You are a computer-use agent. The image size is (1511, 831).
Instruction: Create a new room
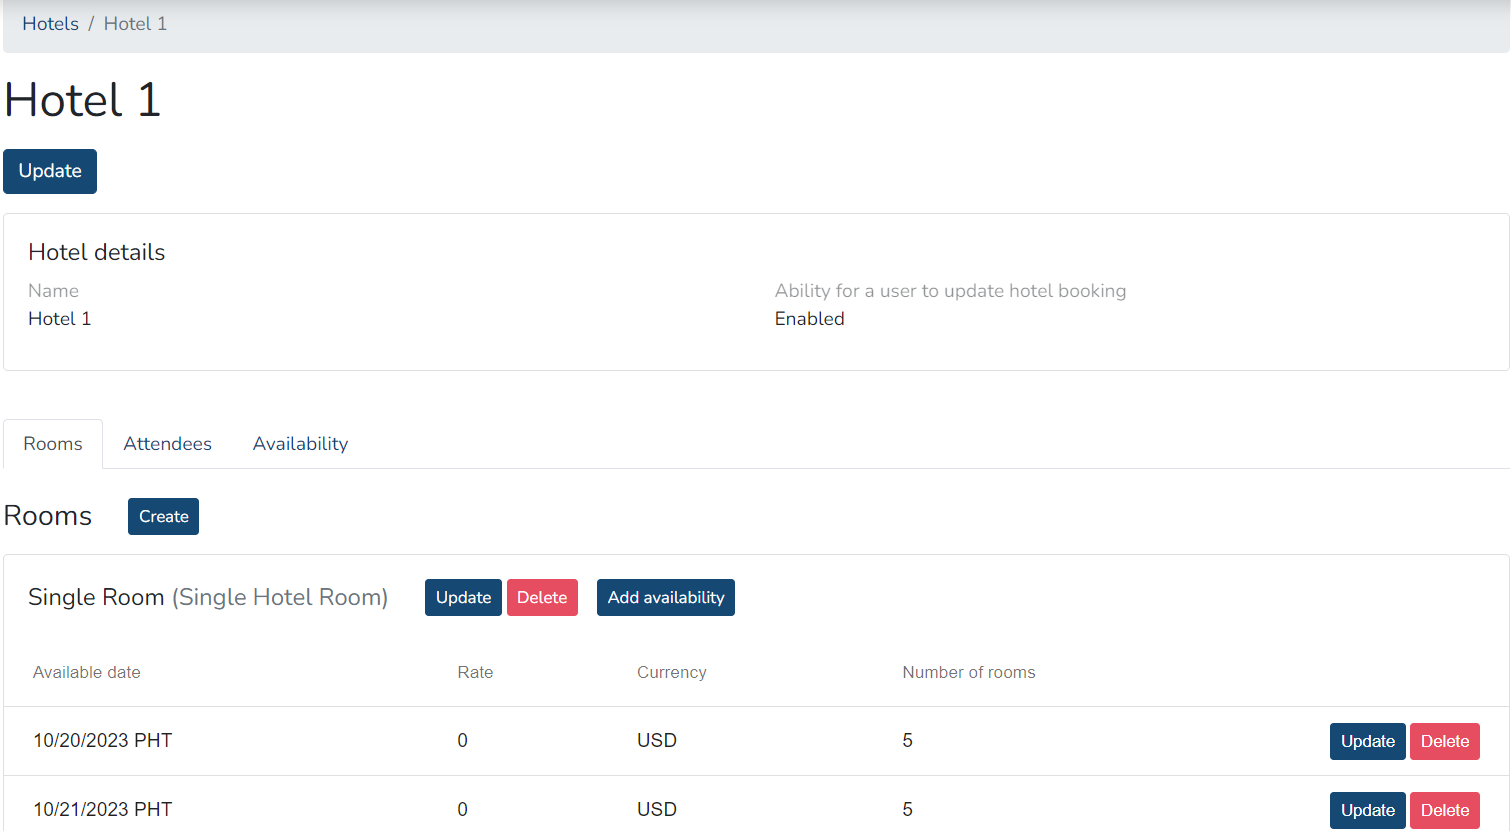click(163, 517)
